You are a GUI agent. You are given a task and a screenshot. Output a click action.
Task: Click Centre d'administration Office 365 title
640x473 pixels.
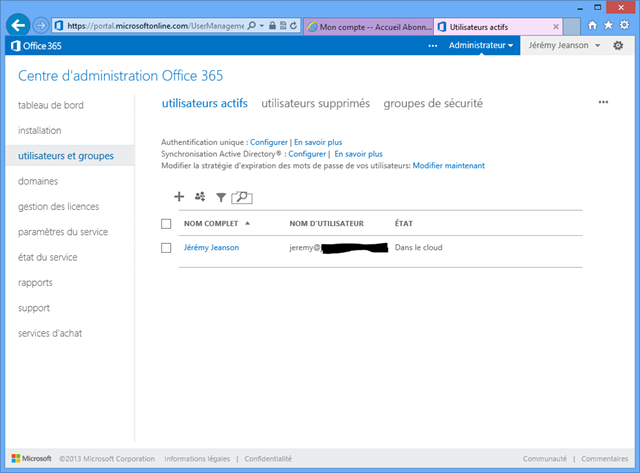coord(120,76)
